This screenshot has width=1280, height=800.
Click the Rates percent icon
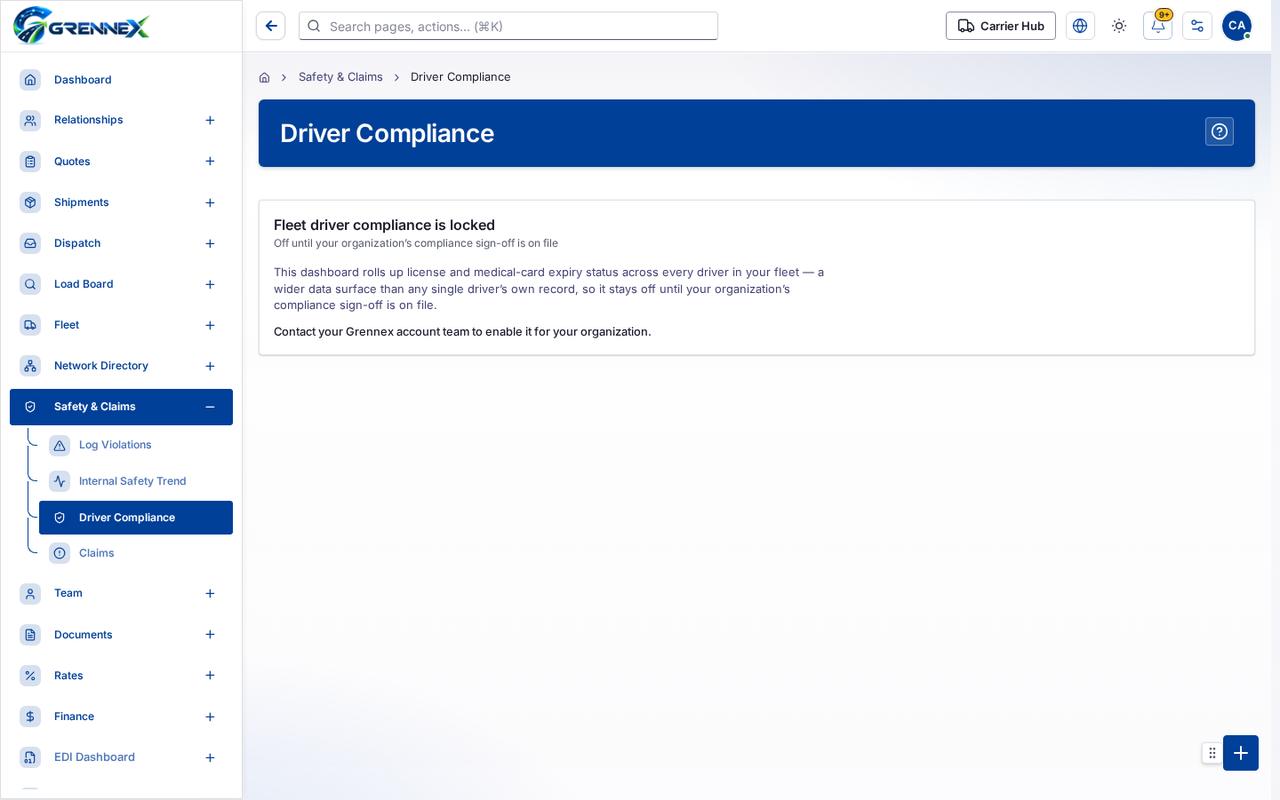pos(31,676)
